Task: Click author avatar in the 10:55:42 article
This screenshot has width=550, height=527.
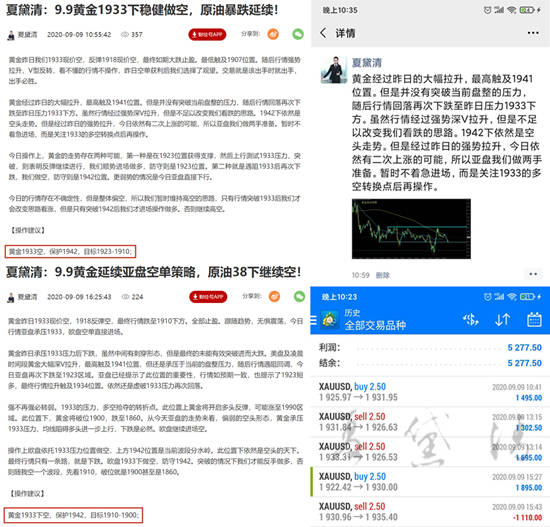Action: coord(11,35)
